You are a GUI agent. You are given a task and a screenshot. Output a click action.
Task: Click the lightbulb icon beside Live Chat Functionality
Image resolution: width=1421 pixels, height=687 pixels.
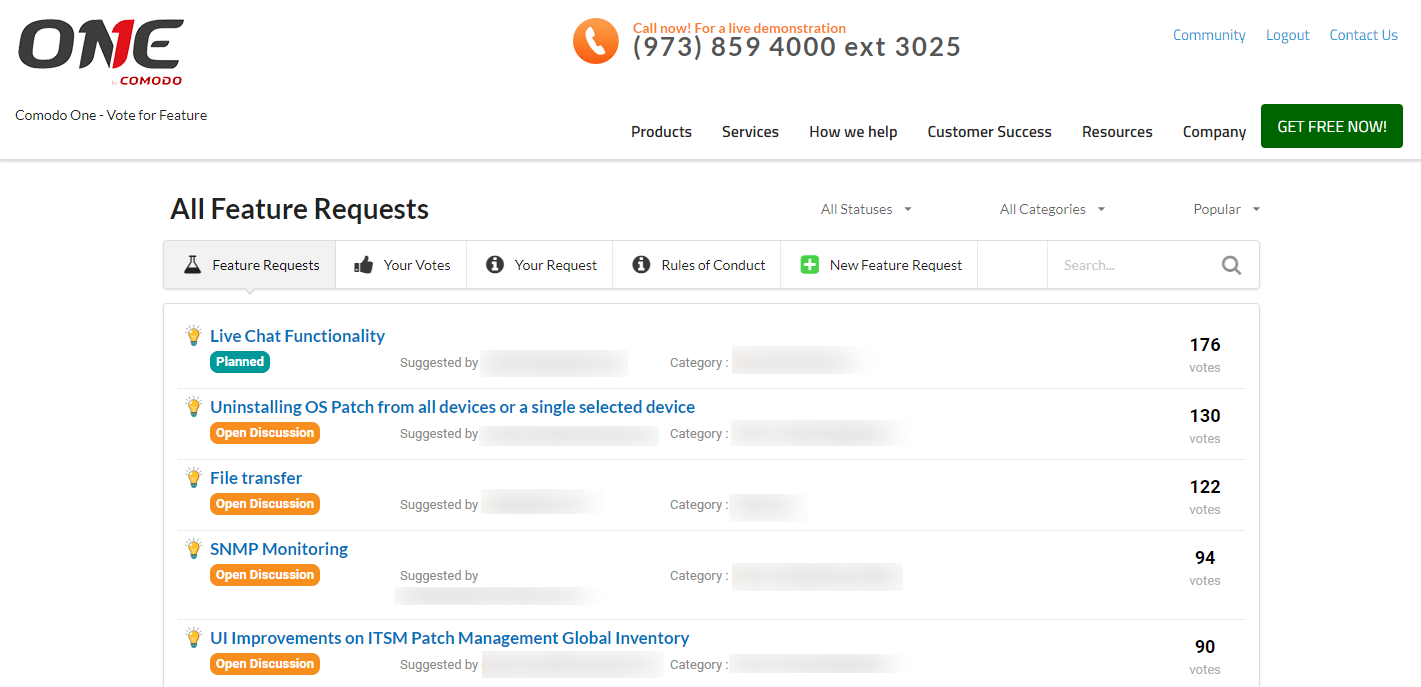pos(194,335)
